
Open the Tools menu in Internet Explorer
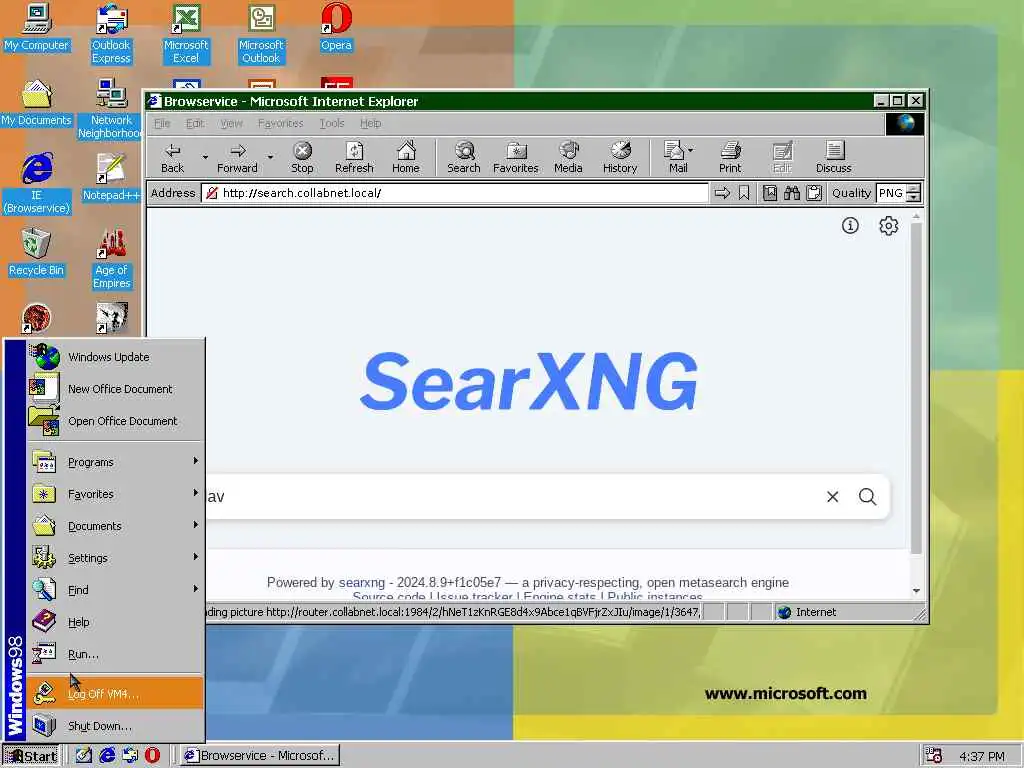click(332, 123)
